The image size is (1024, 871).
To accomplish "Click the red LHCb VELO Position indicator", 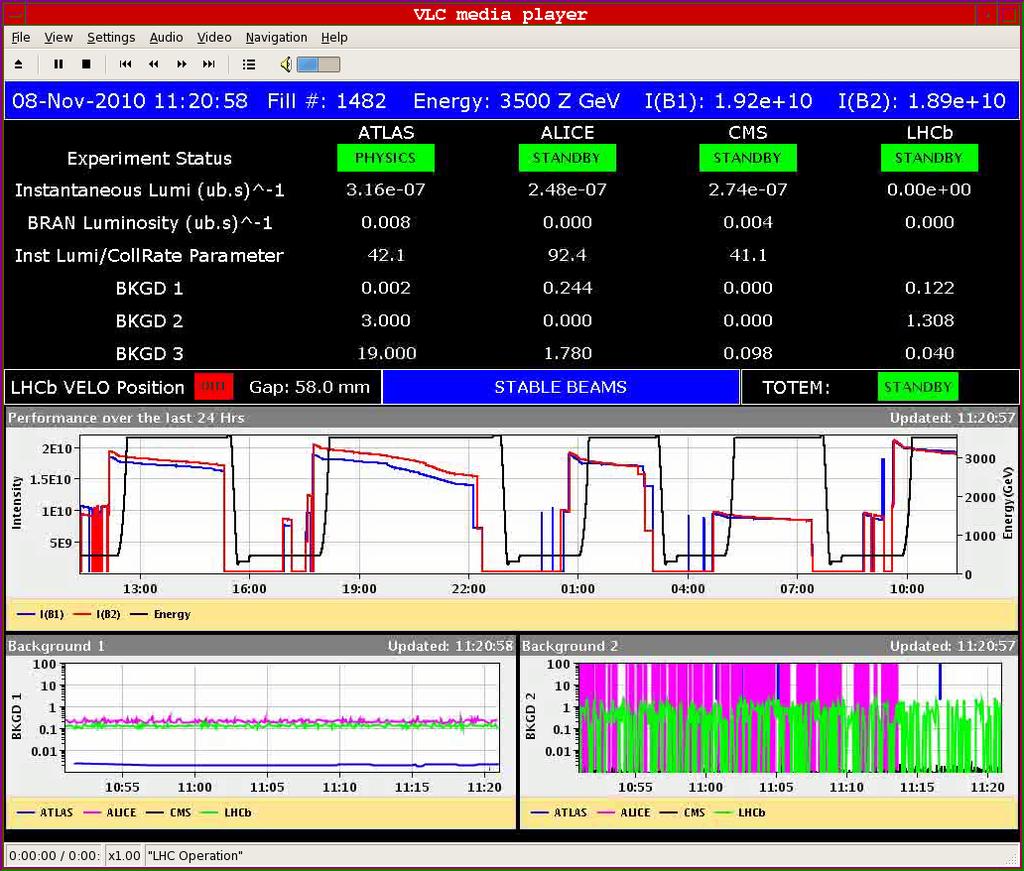I will point(214,387).
